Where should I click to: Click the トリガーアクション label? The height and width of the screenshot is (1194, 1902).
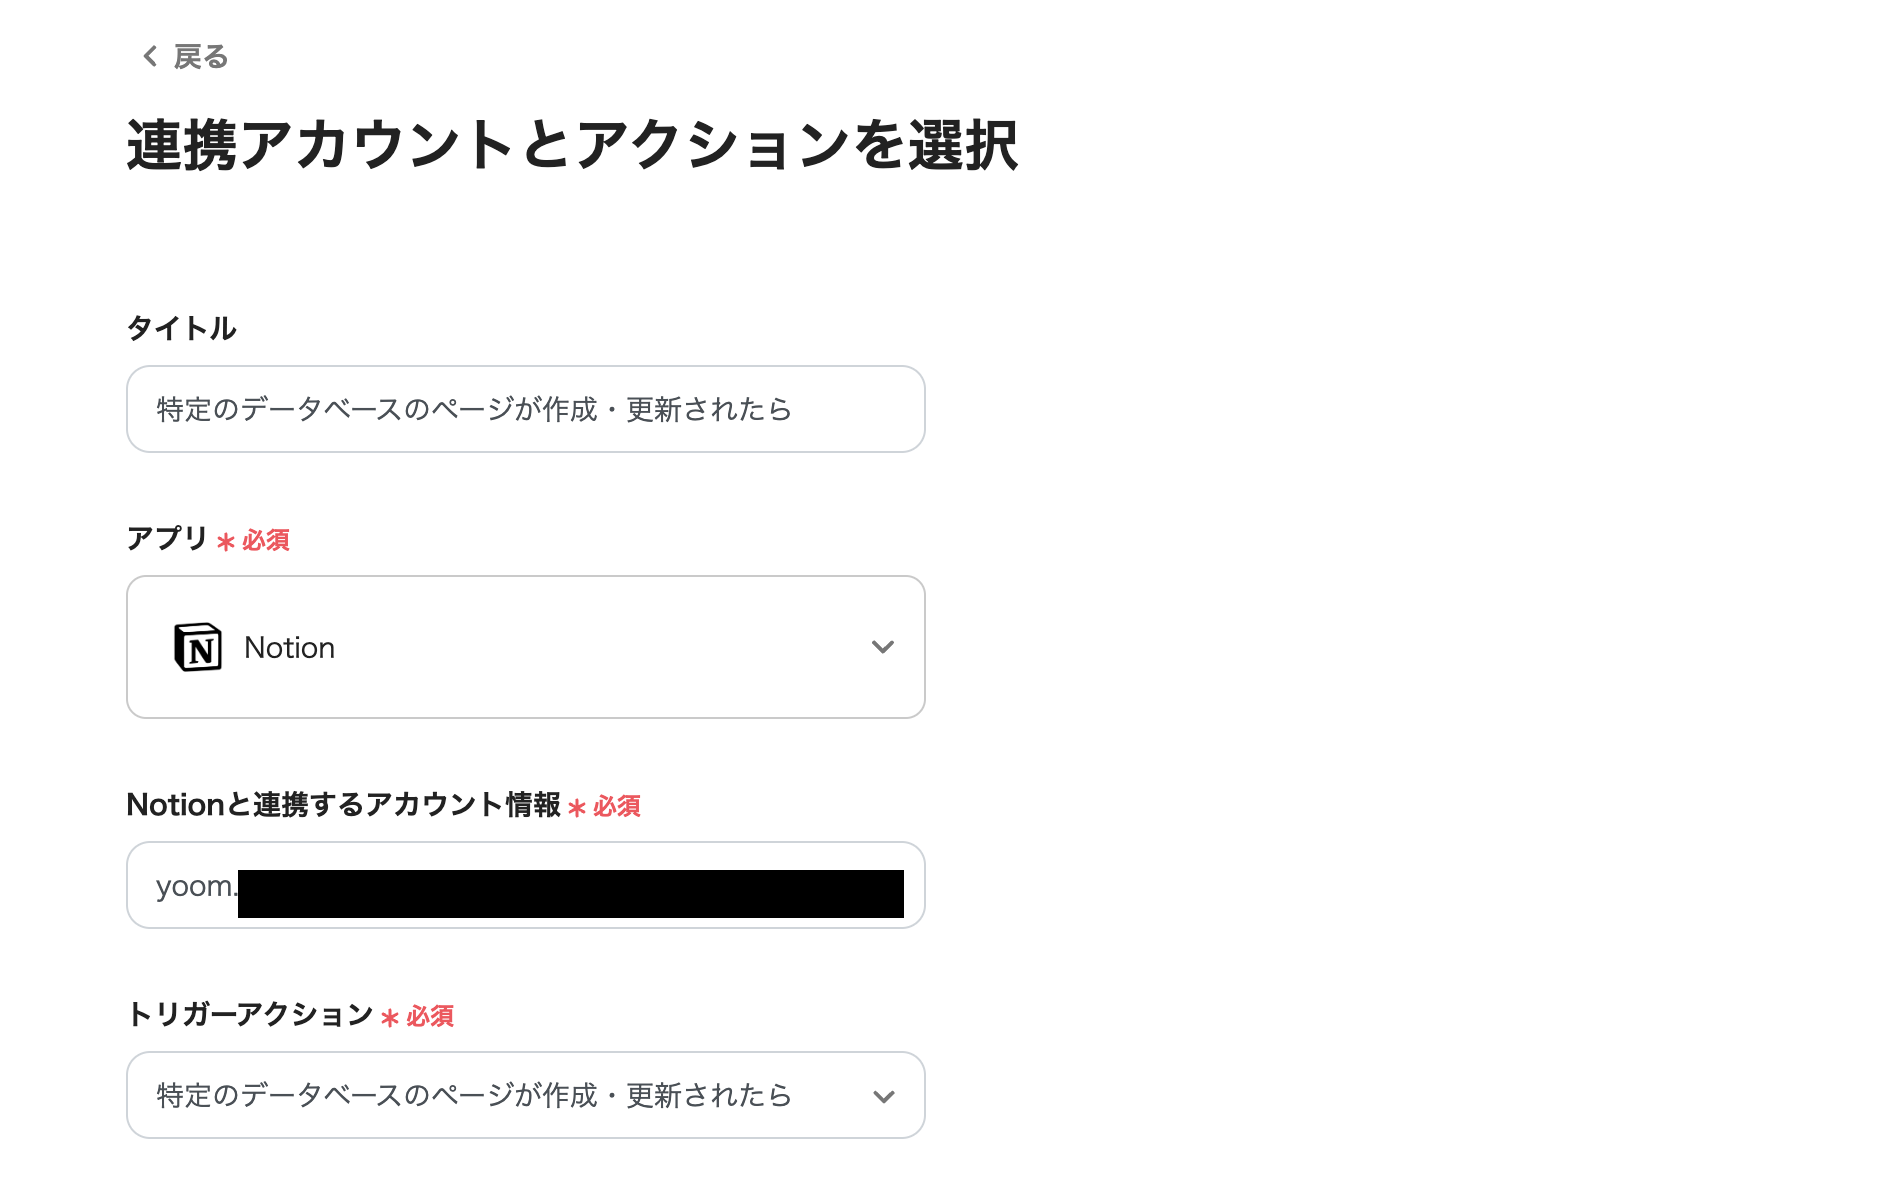[249, 1017]
